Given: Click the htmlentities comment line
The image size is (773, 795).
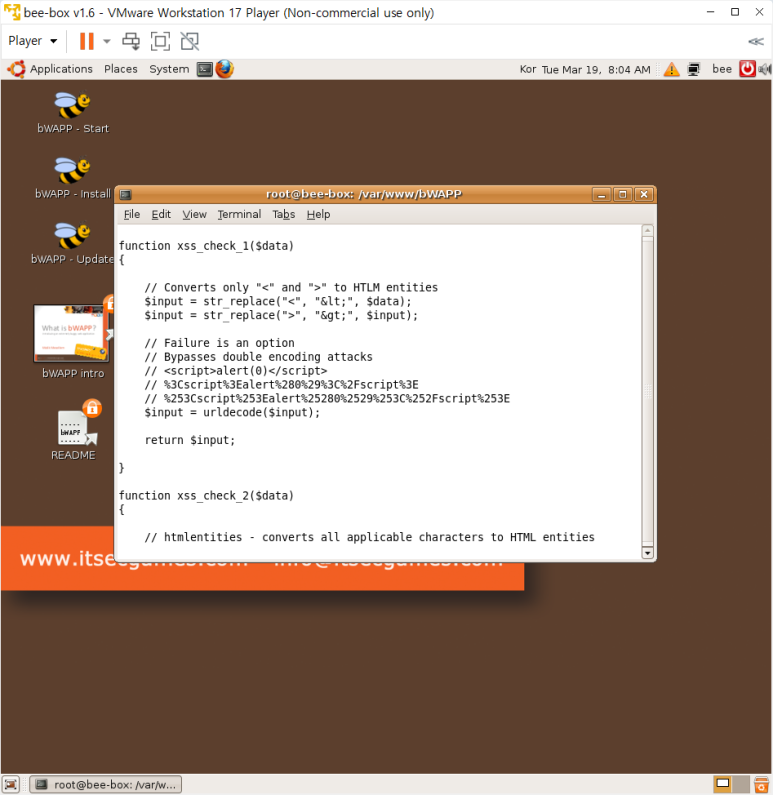Looking at the screenshot, I should [x=370, y=537].
